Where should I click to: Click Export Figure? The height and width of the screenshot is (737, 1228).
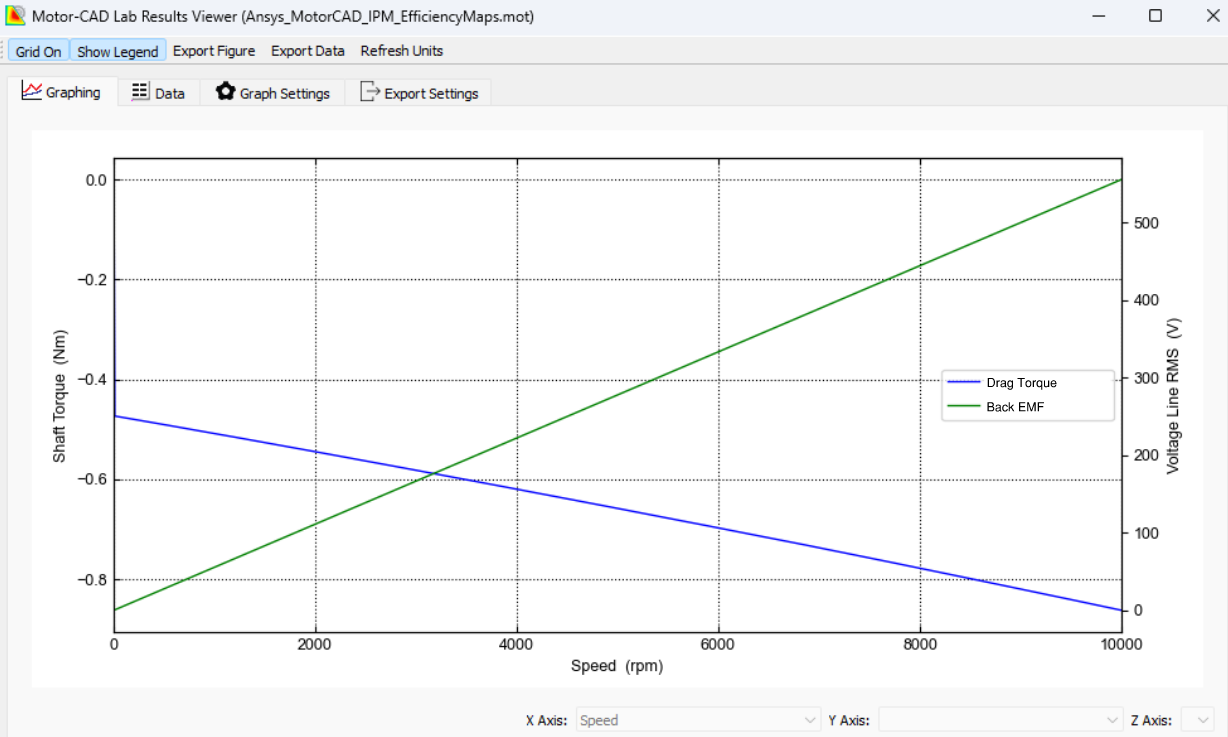tap(214, 50)
